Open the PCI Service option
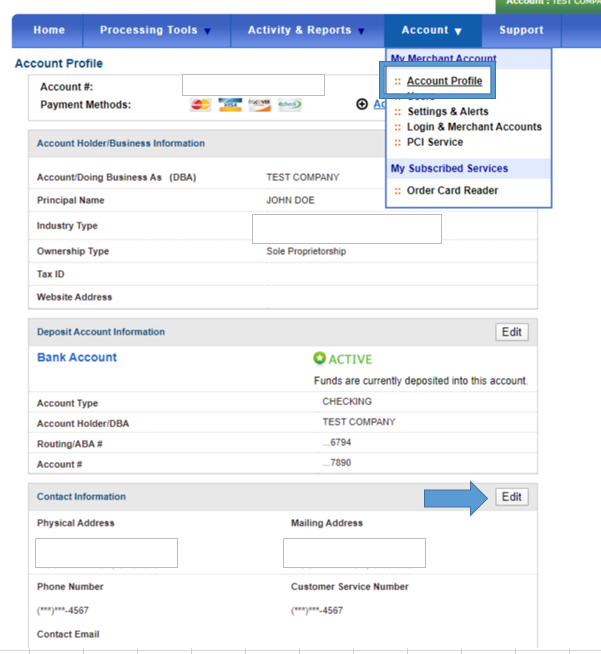Viewport: 601px width, 654px height. 435,142
